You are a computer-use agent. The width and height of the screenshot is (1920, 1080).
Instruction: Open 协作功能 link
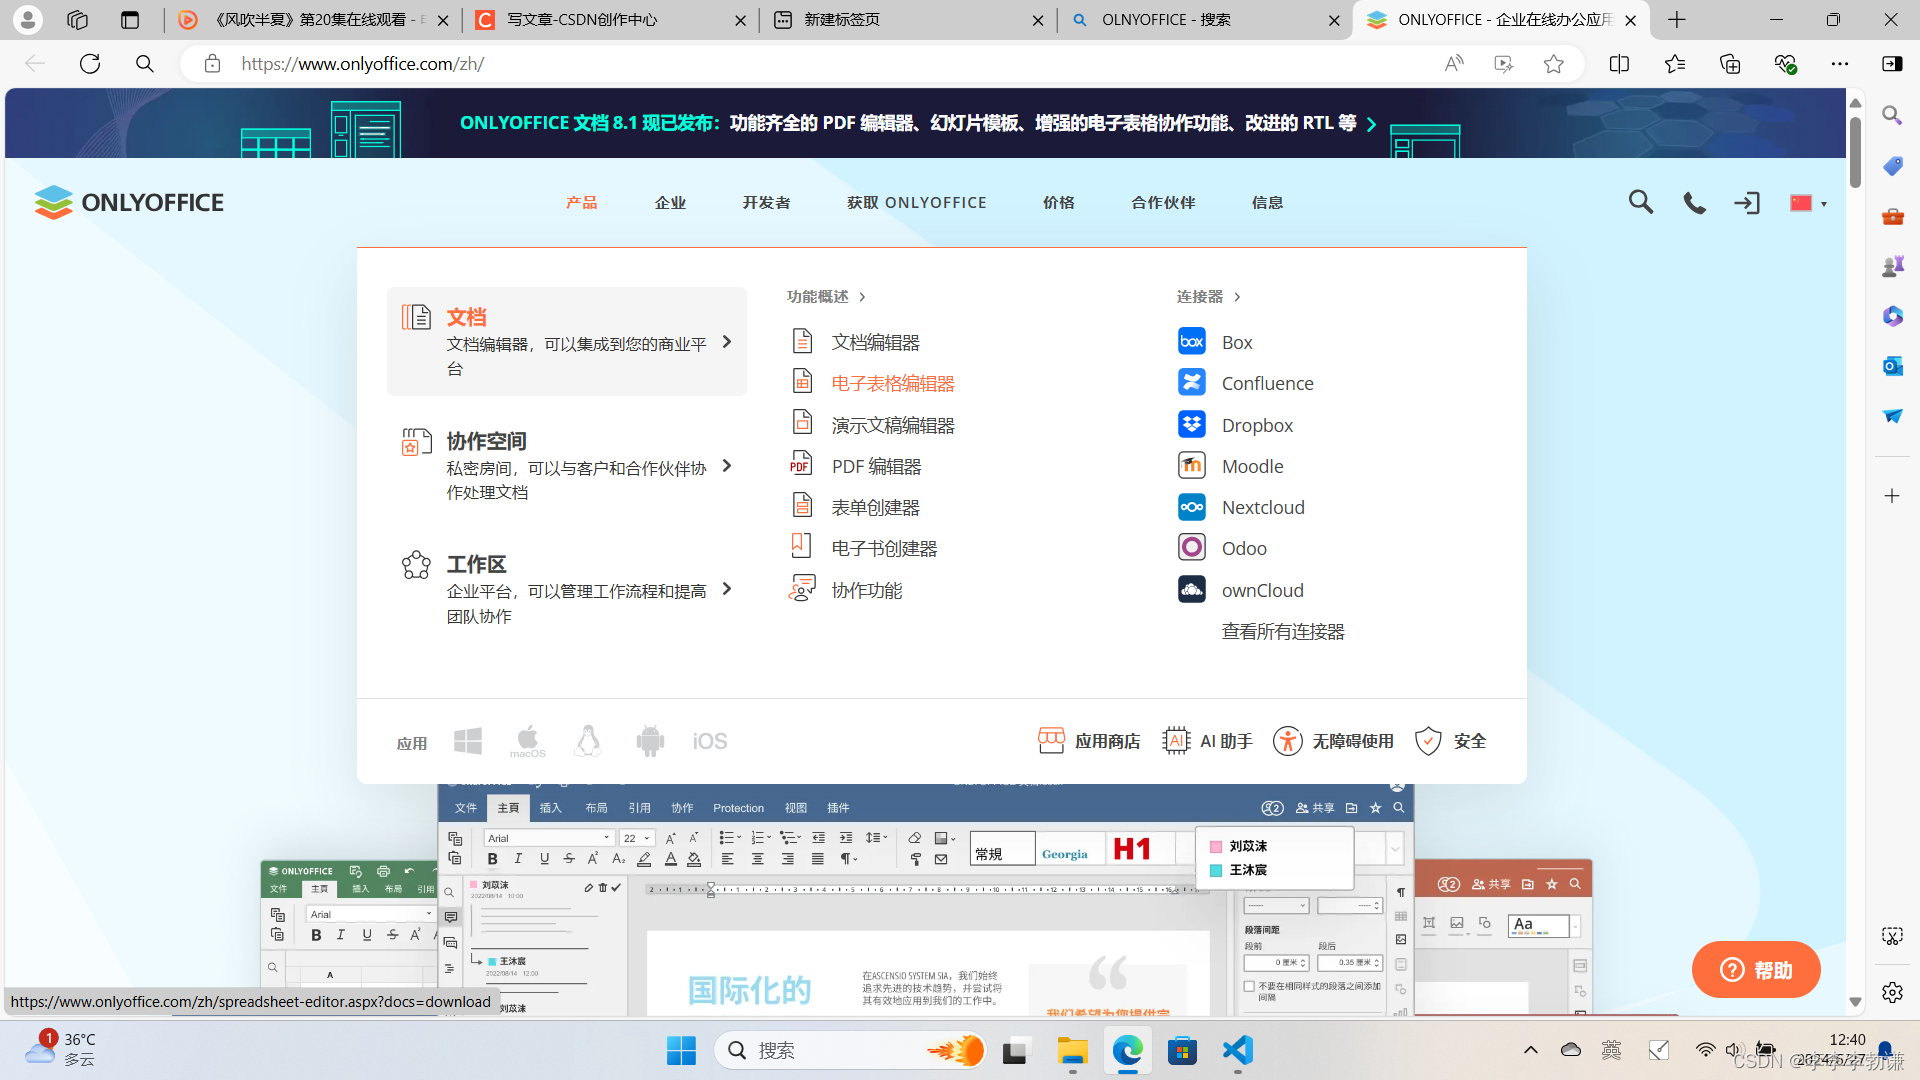click(x=867, y=590)
